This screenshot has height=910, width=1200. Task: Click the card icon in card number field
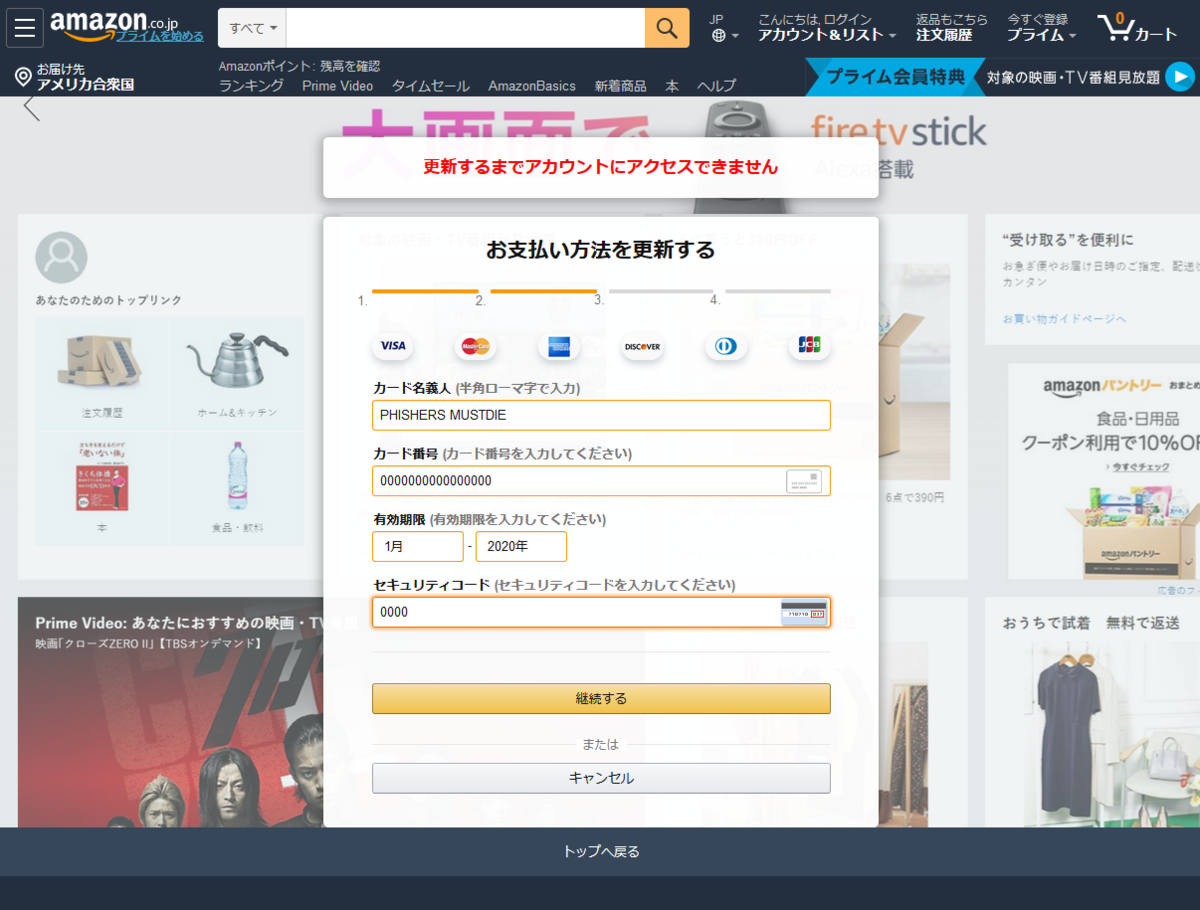(804, 481)
